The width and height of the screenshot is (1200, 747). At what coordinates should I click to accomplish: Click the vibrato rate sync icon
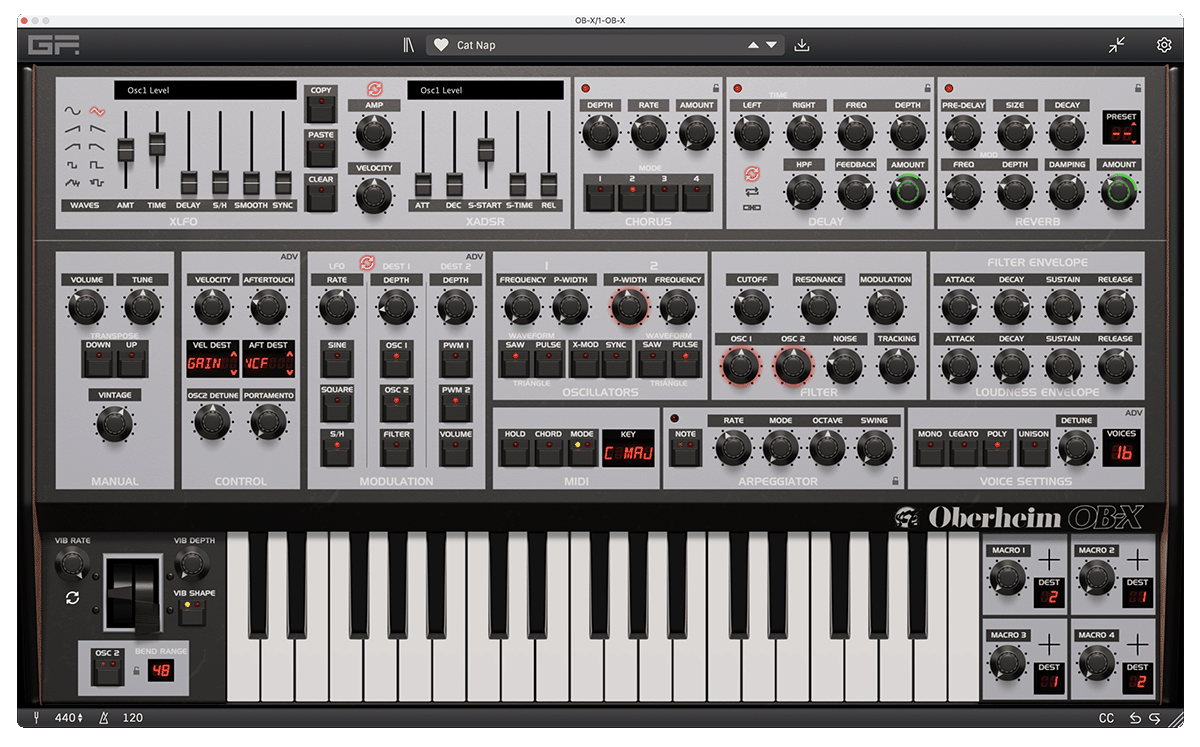[72, 598]
